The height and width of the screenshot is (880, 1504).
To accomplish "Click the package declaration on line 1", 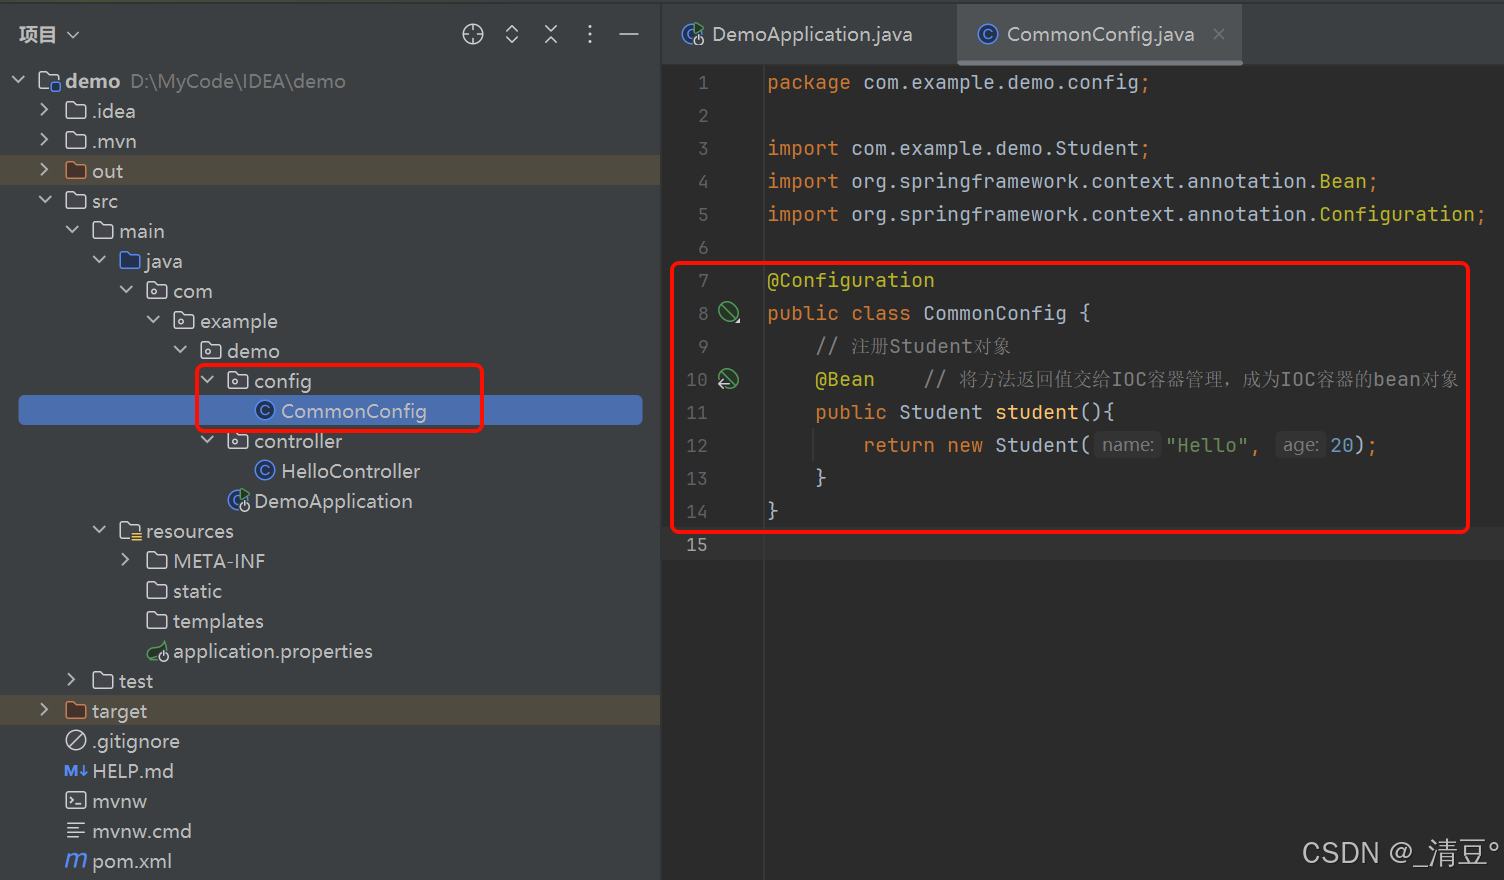I will point(958,82).
